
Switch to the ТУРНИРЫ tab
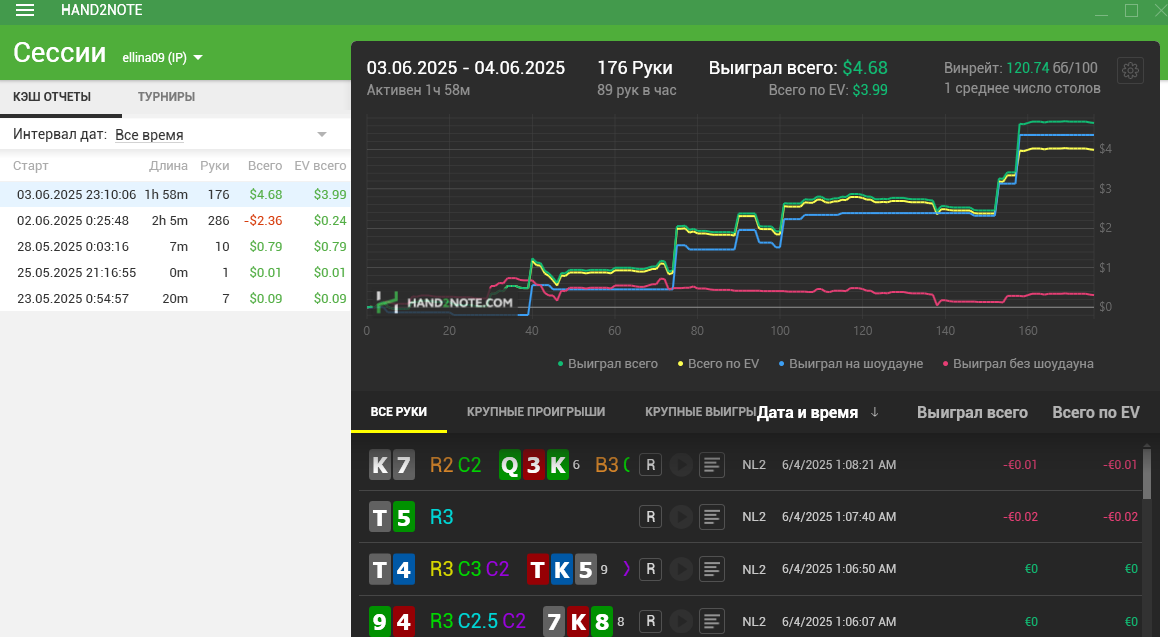166,97
